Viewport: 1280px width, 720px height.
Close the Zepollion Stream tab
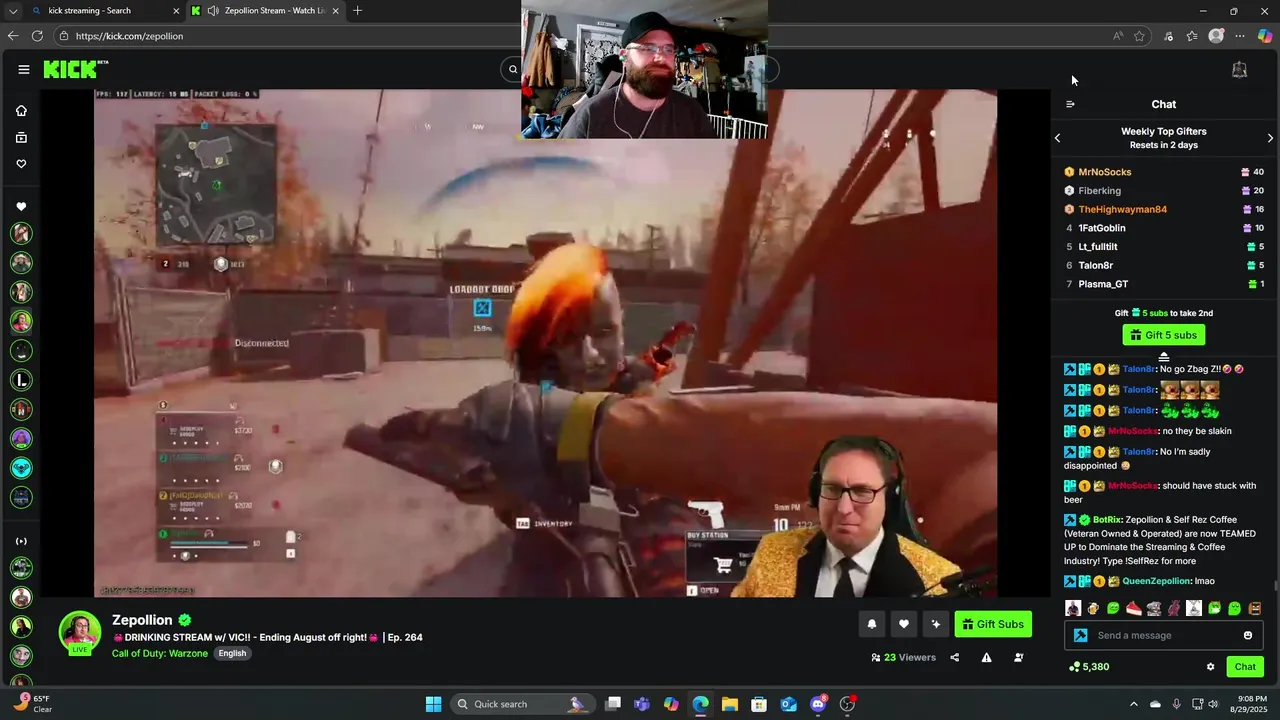pyautogui.click(x=335, y=11)
